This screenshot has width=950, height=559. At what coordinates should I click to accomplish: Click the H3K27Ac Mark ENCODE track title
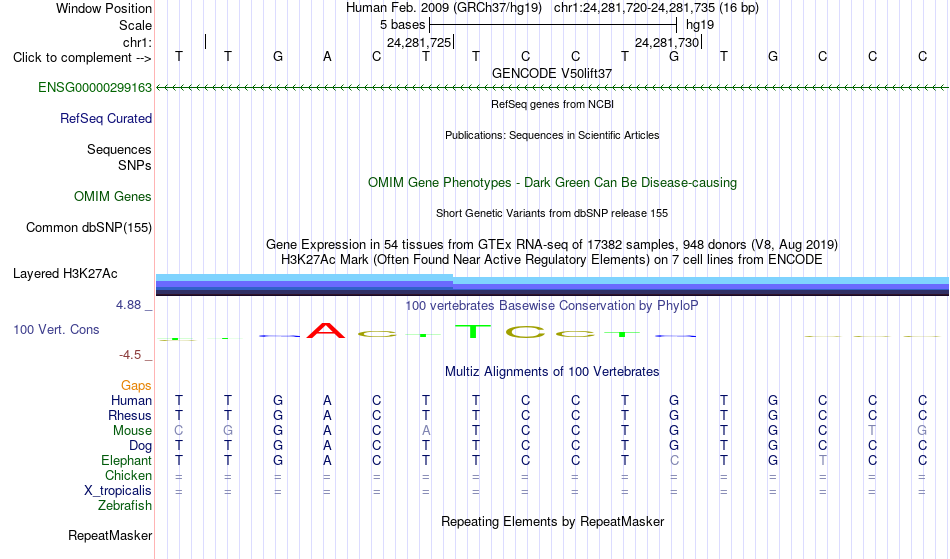(552, 260)
